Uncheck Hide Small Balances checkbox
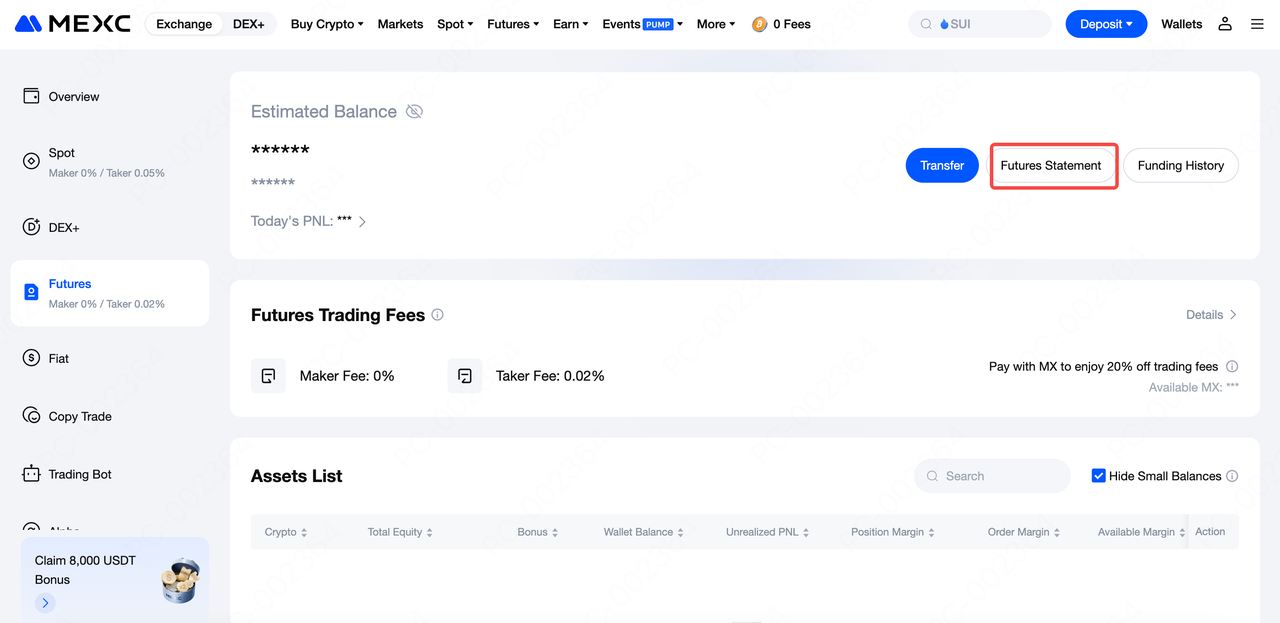This screenshot has height=623, width=1280. [1098, 476]
